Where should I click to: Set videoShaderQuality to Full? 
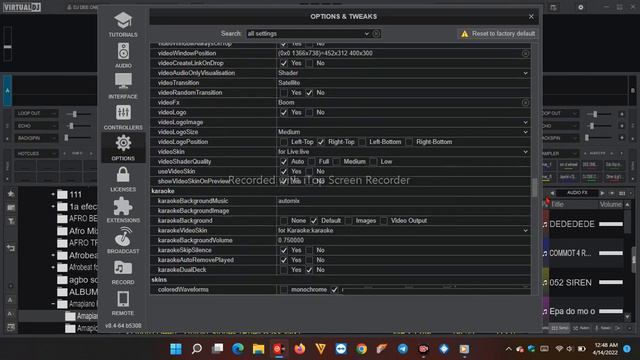tap(312, 162)
